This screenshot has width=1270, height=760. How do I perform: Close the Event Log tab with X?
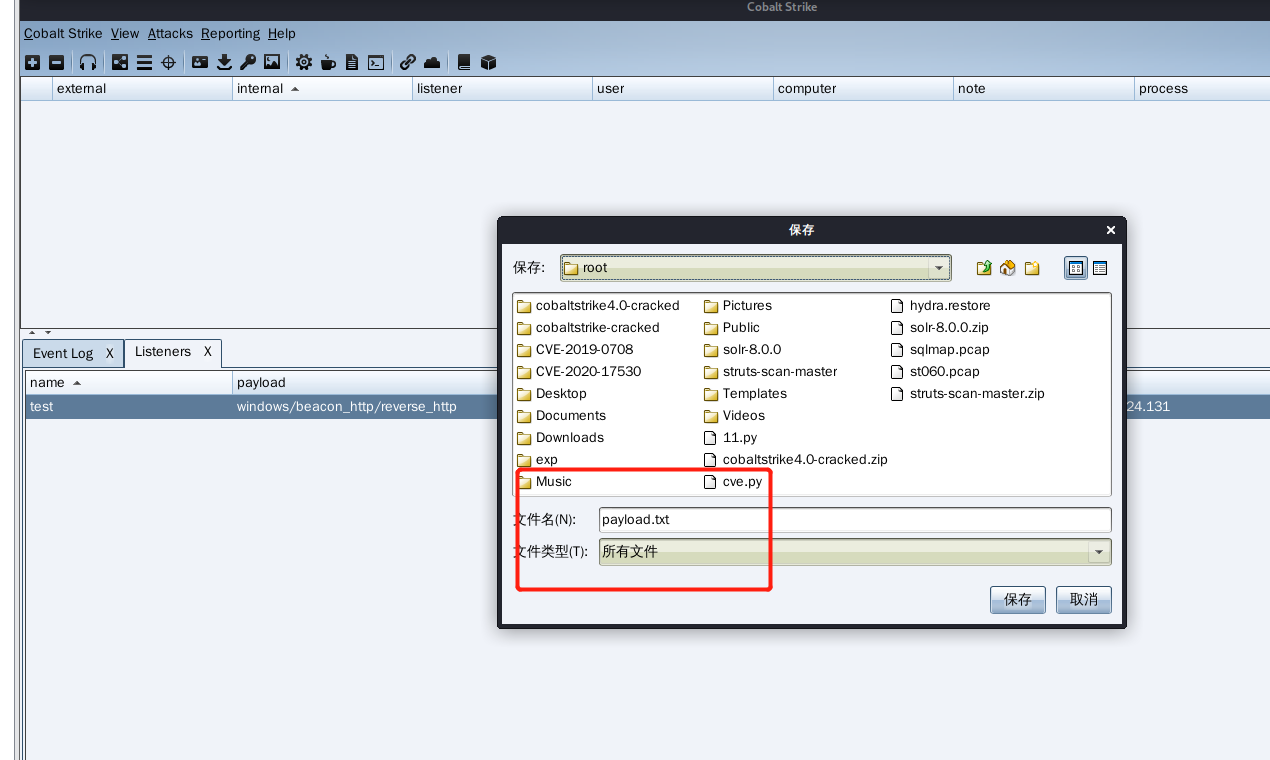tap(110, 353)
